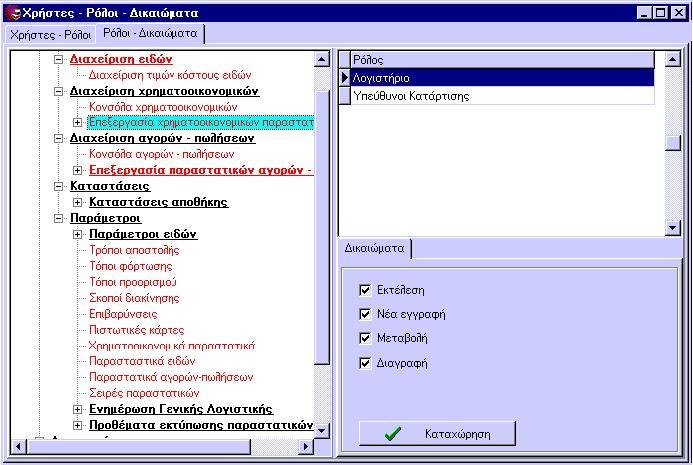Uncheck the Εκτέλεση checkbox
Image resolution: width=693 pixels, height=465 pixels.
365,290
